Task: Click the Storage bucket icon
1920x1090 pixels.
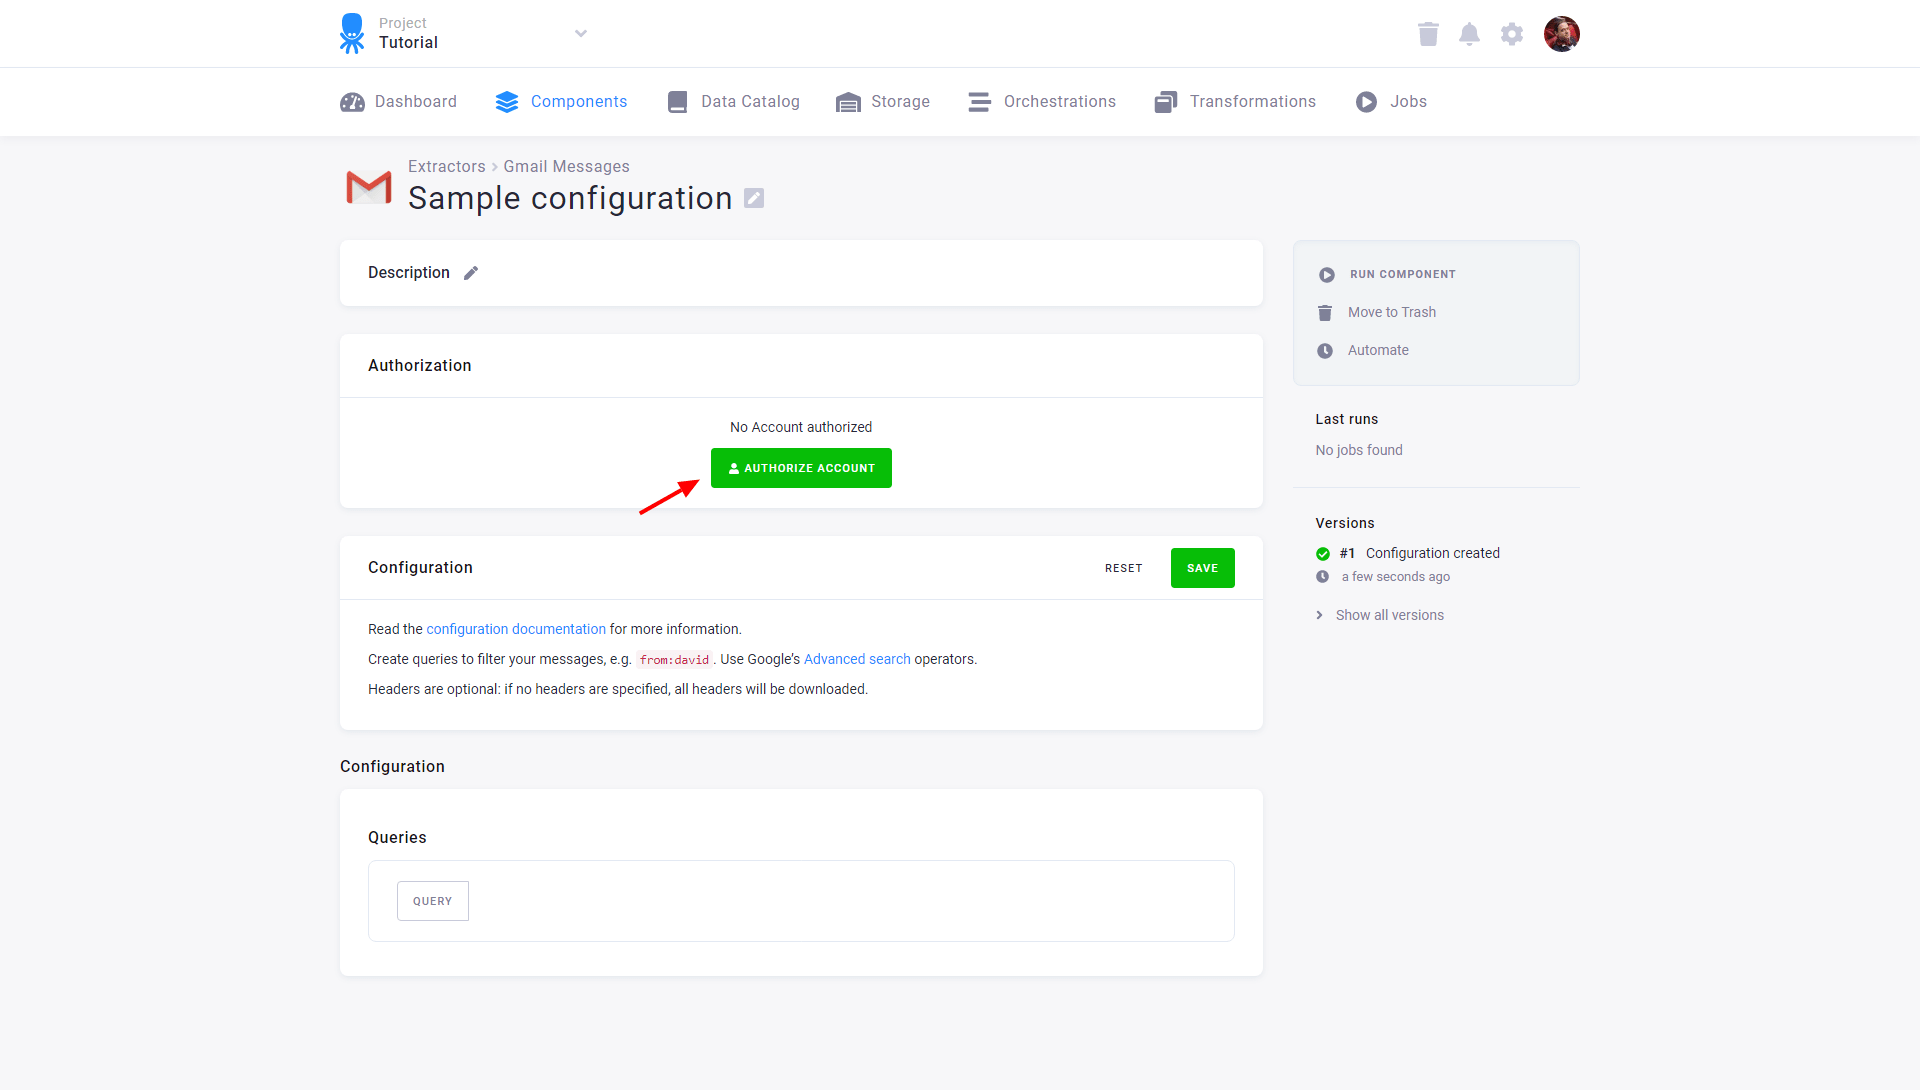Action: pos(849,101)
